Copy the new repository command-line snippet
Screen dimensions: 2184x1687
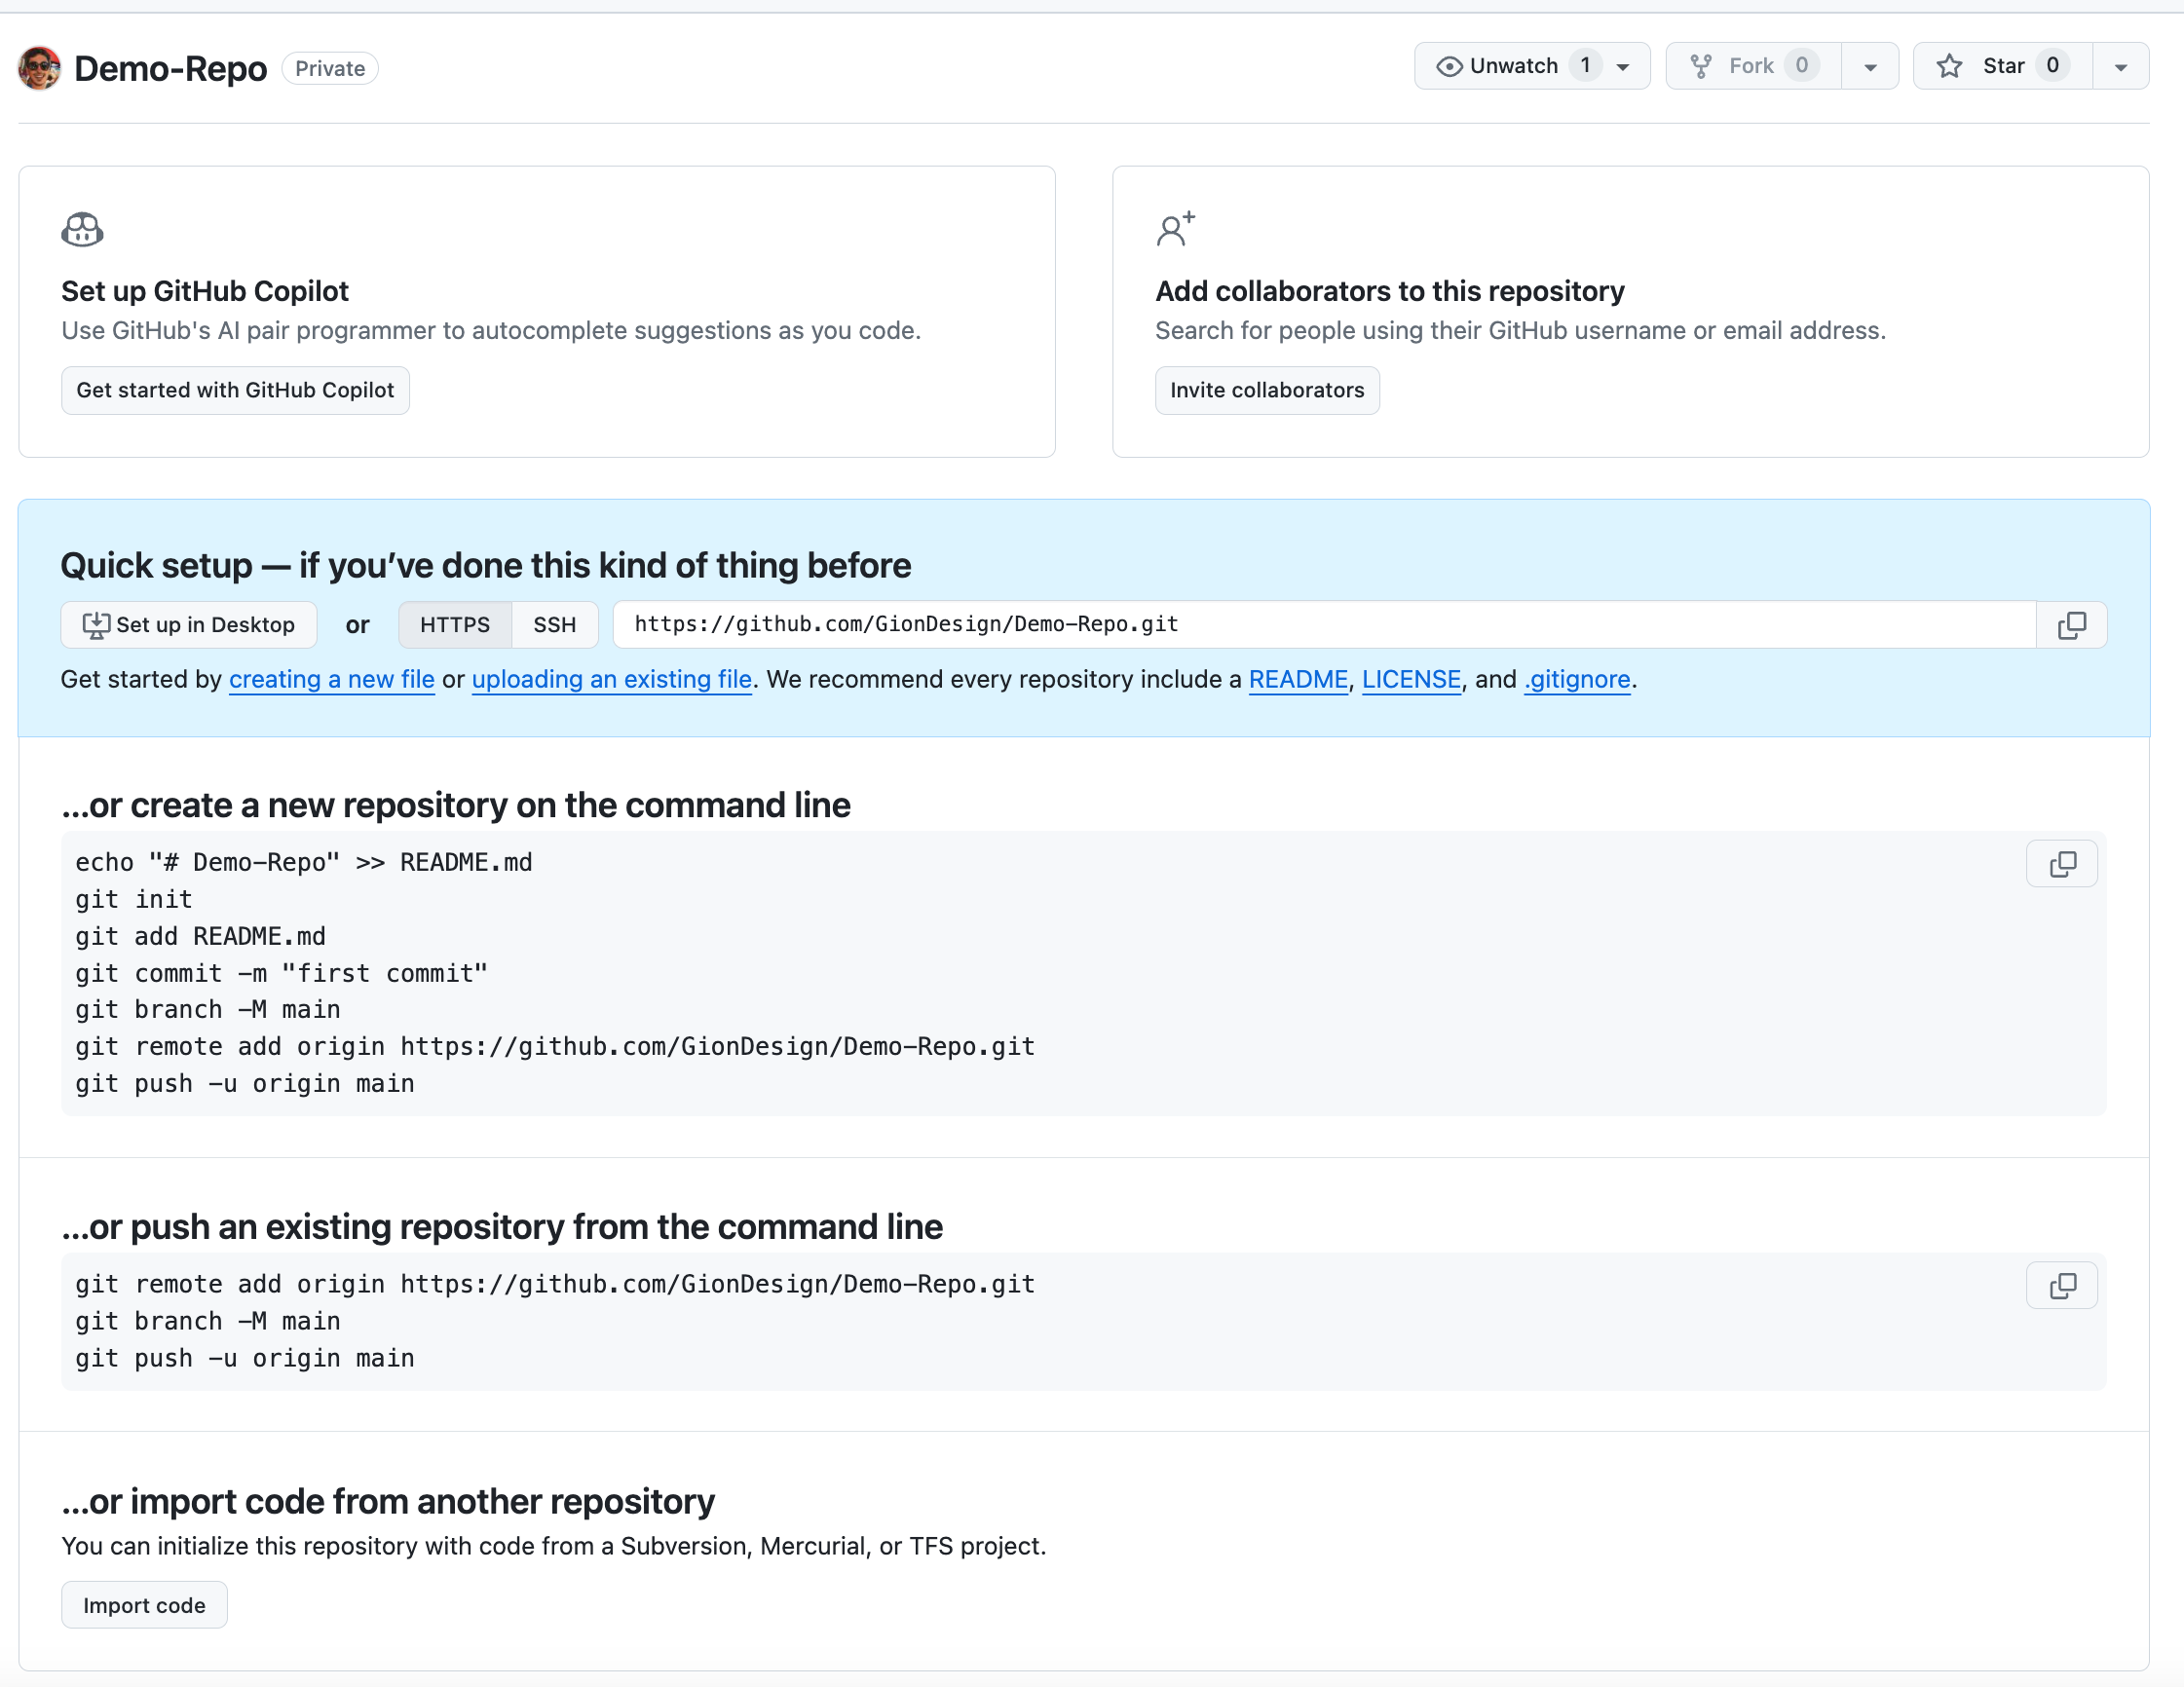point(2061,863)
